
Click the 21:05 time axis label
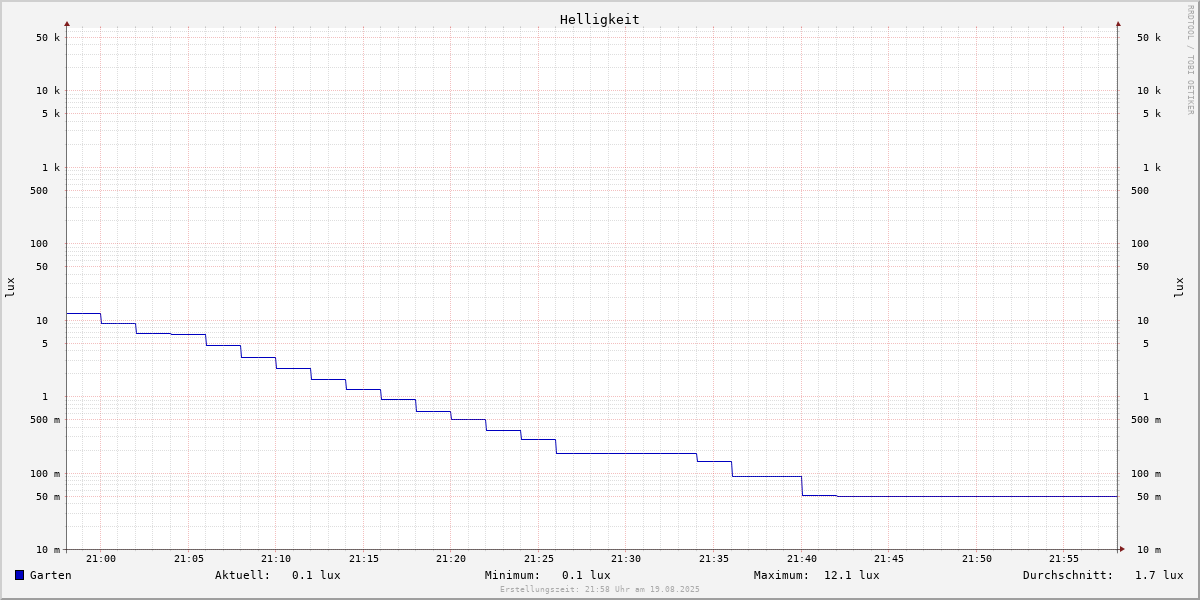(x=189, y=559)
